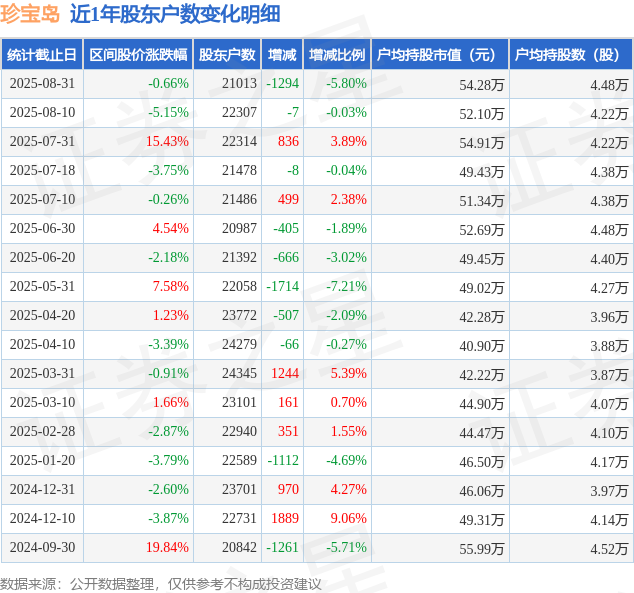Click the date cell 2024-12-10

(x=42, y=518)
